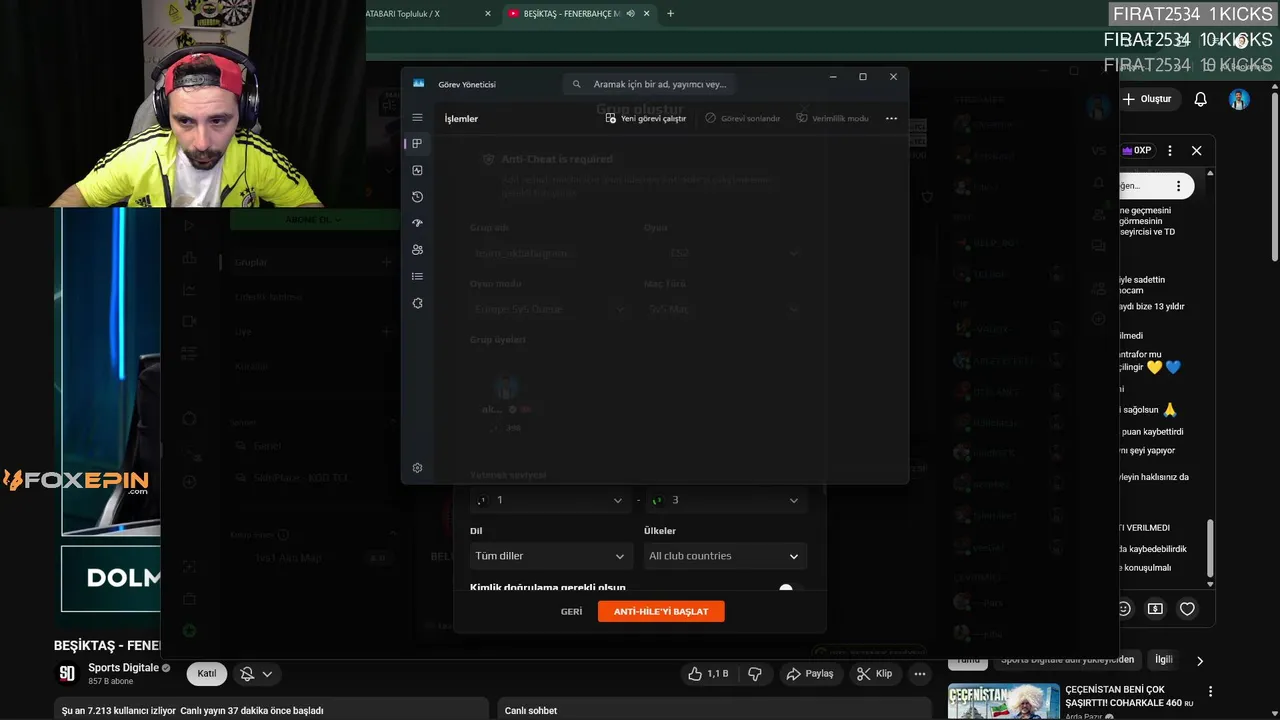Like the video with 1,1 B likes
Viewport: 1280px width, 720px height.
click(x=708, y=674)
